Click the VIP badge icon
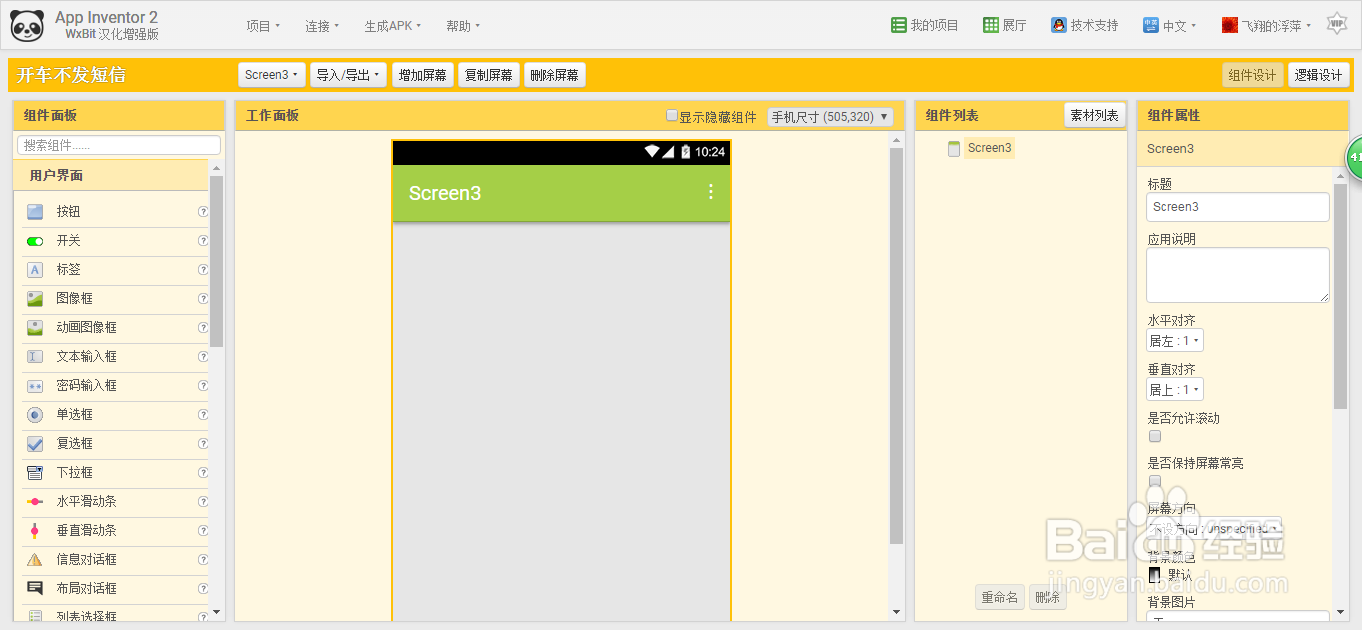 1336,24
